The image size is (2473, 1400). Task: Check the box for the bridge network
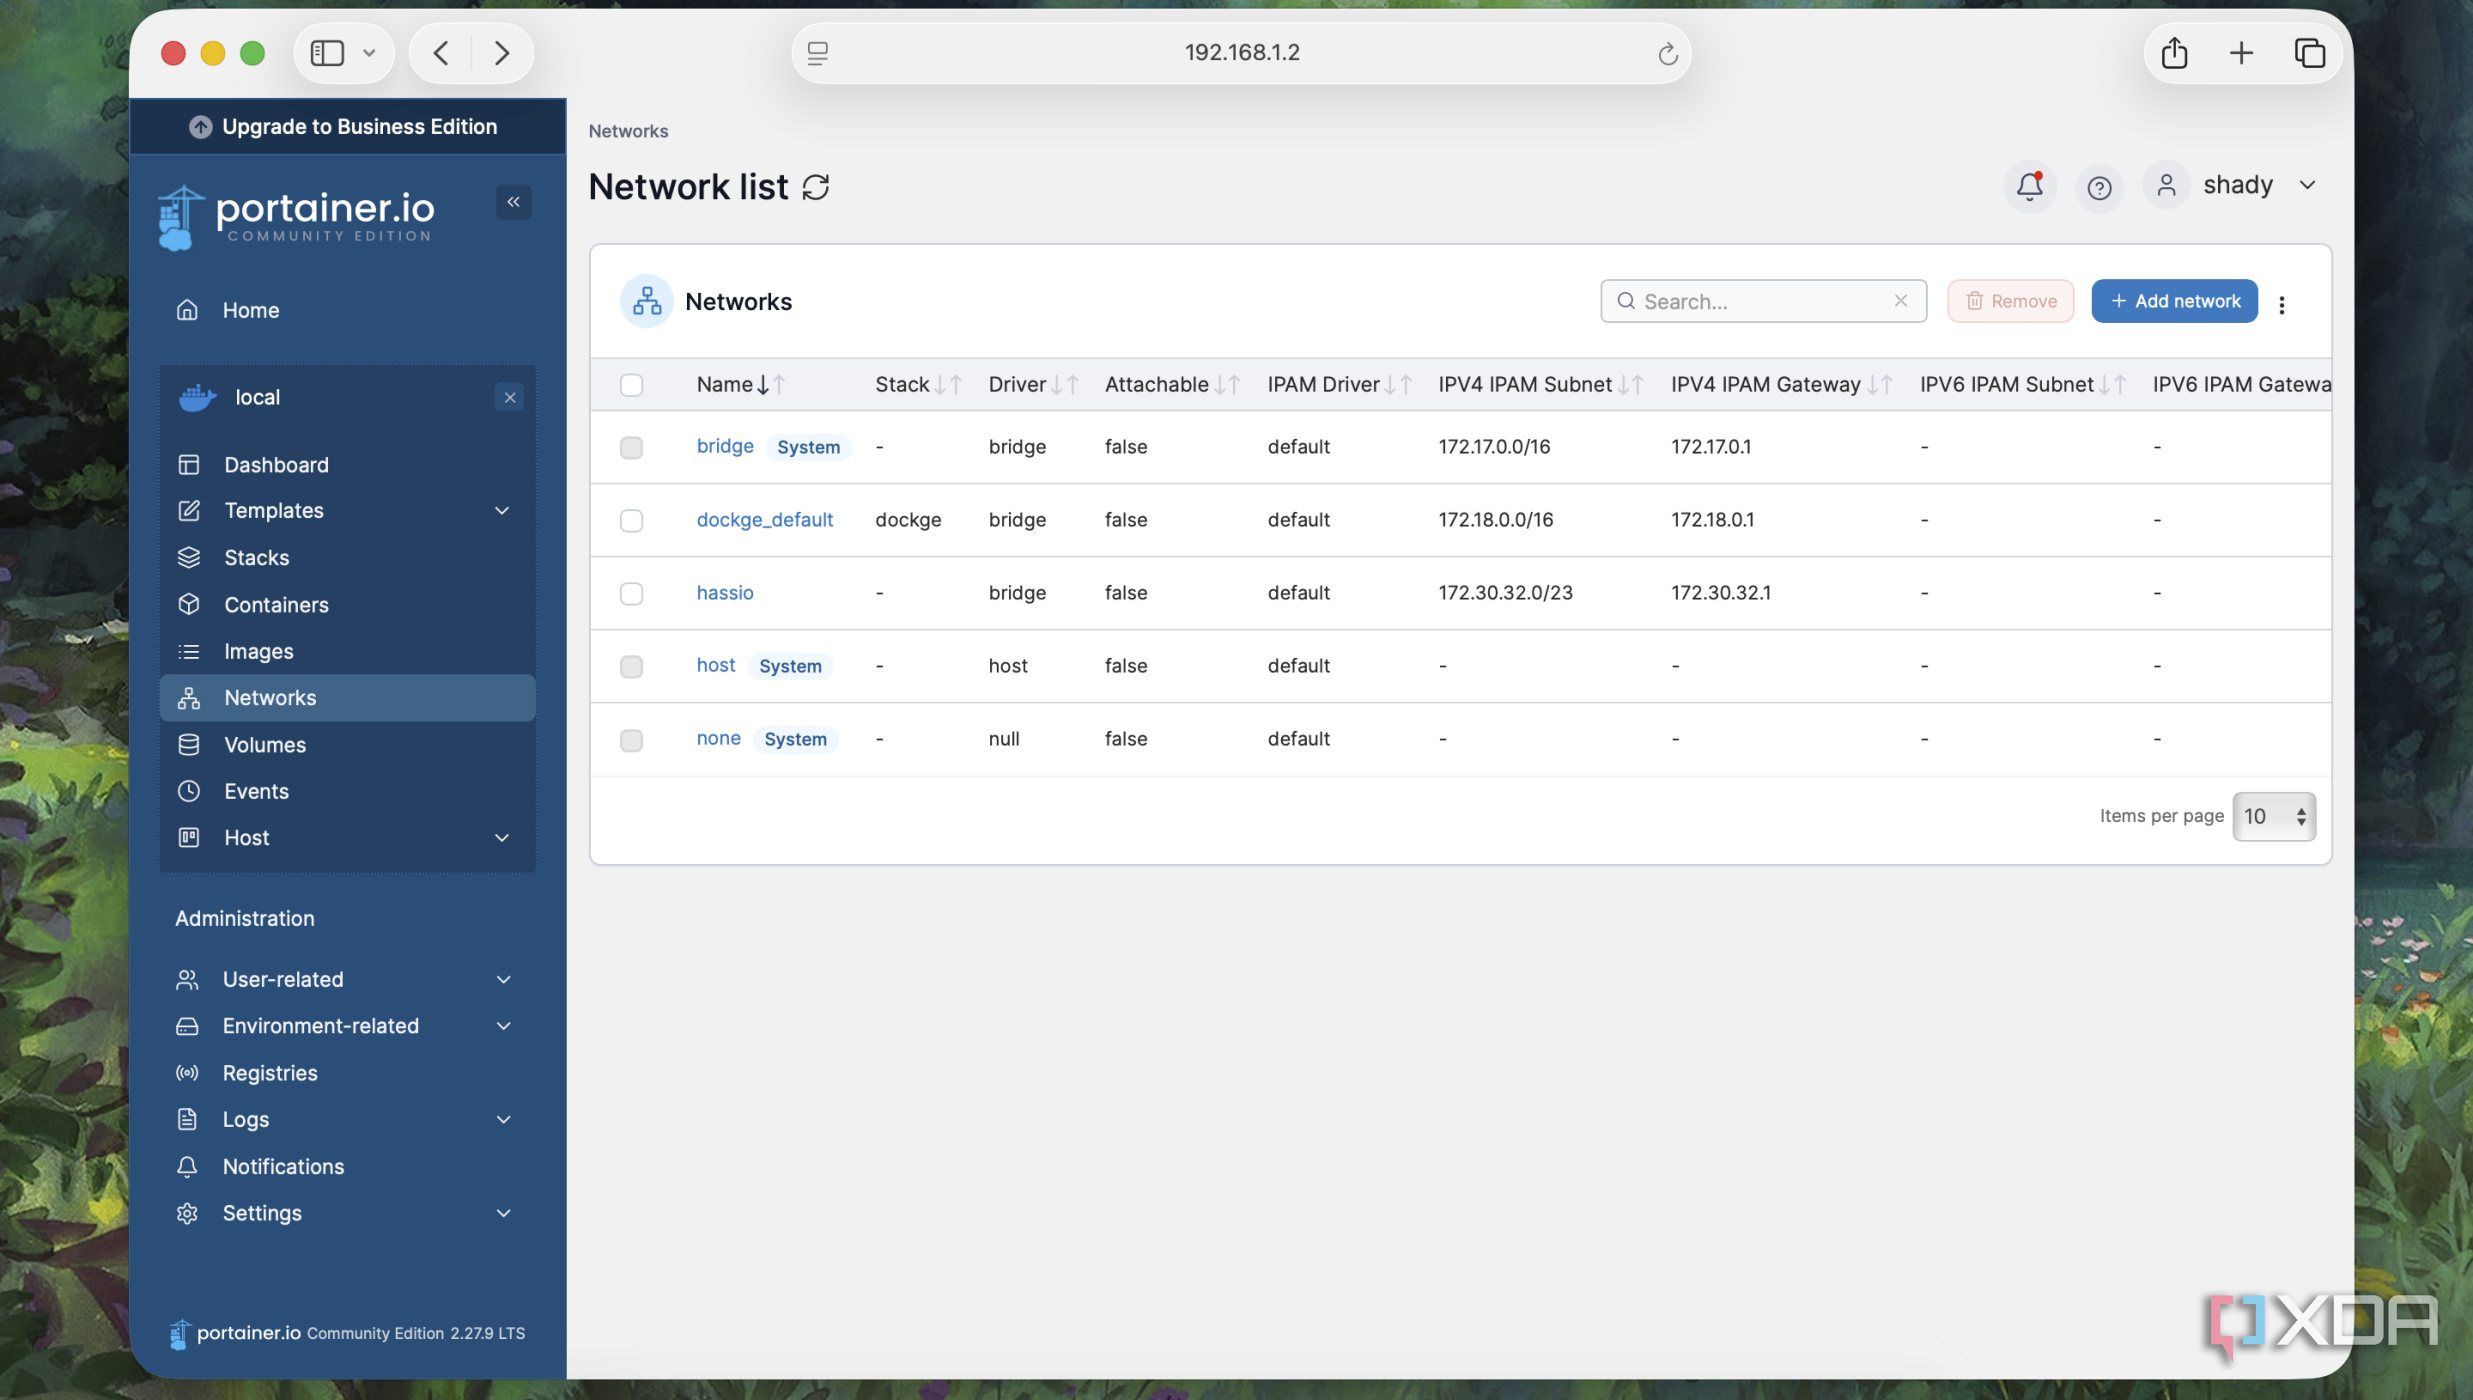click(x=631, y=448)
